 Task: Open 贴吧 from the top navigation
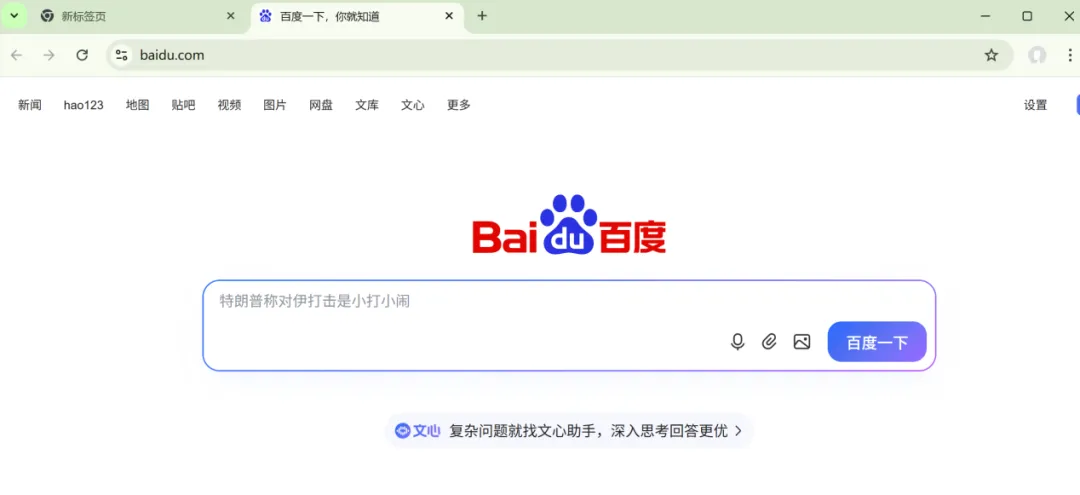(x=183, y=105)
